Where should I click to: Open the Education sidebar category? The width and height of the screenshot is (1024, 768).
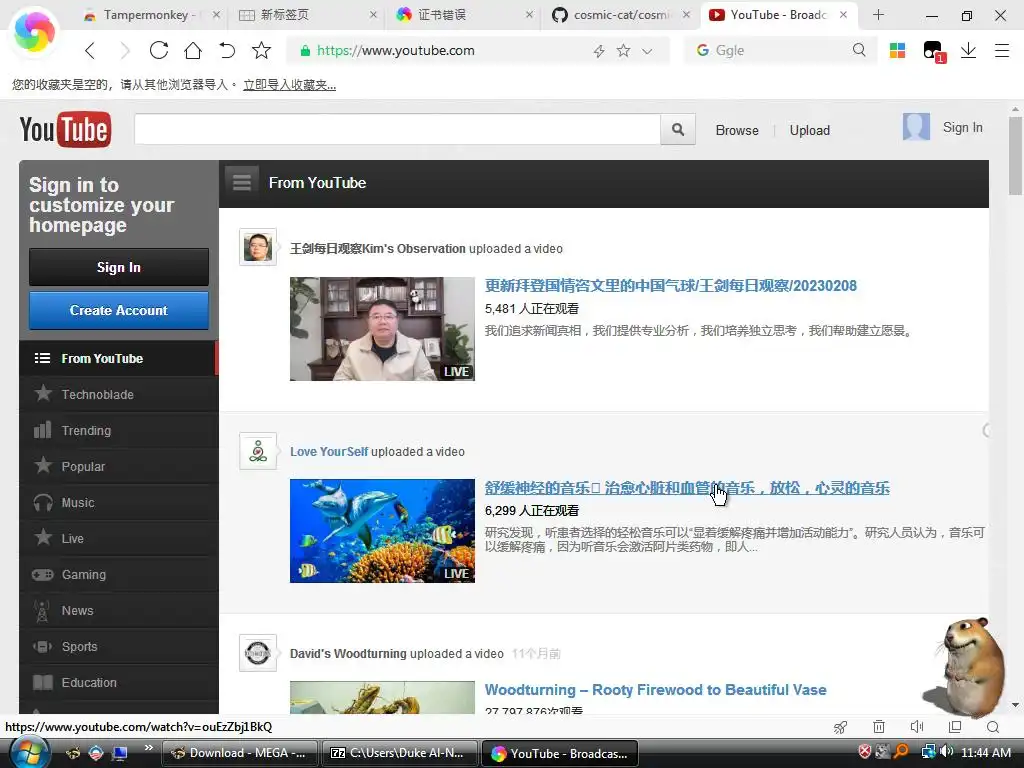click(x=119, y=682)
